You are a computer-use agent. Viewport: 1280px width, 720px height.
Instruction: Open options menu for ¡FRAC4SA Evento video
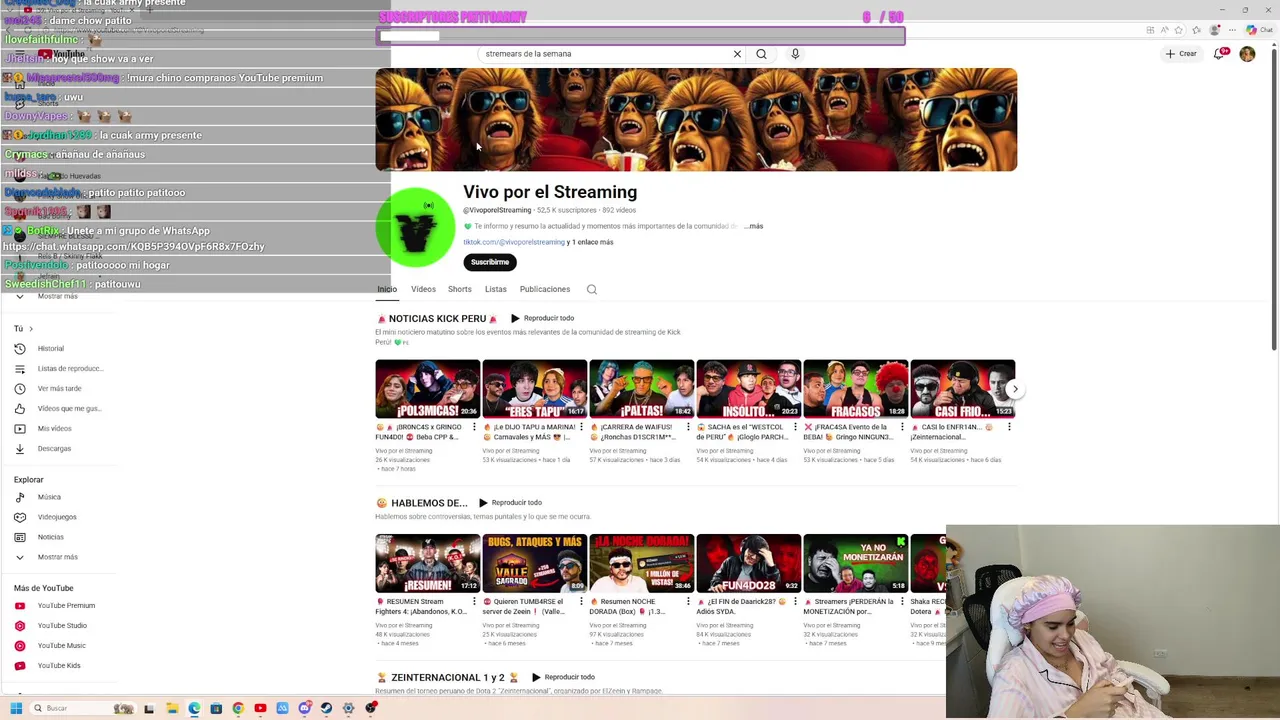tap(902, 427)
